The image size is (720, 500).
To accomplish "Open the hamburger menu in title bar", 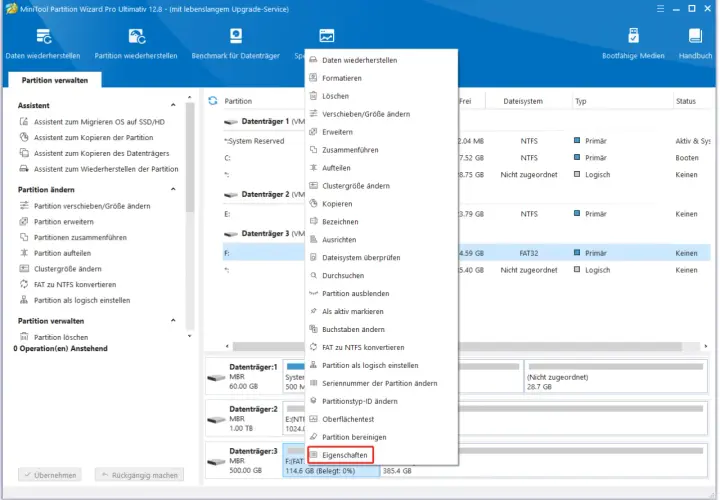I will click(x=660, y=9).
